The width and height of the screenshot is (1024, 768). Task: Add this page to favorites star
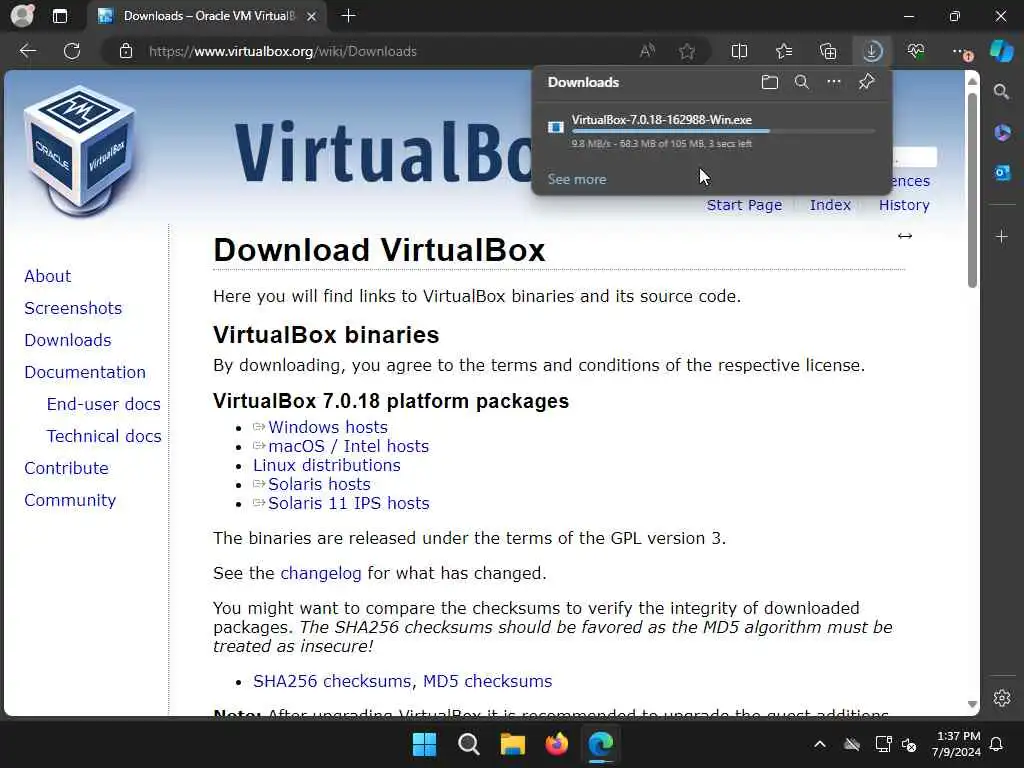[x=686, y=51]
